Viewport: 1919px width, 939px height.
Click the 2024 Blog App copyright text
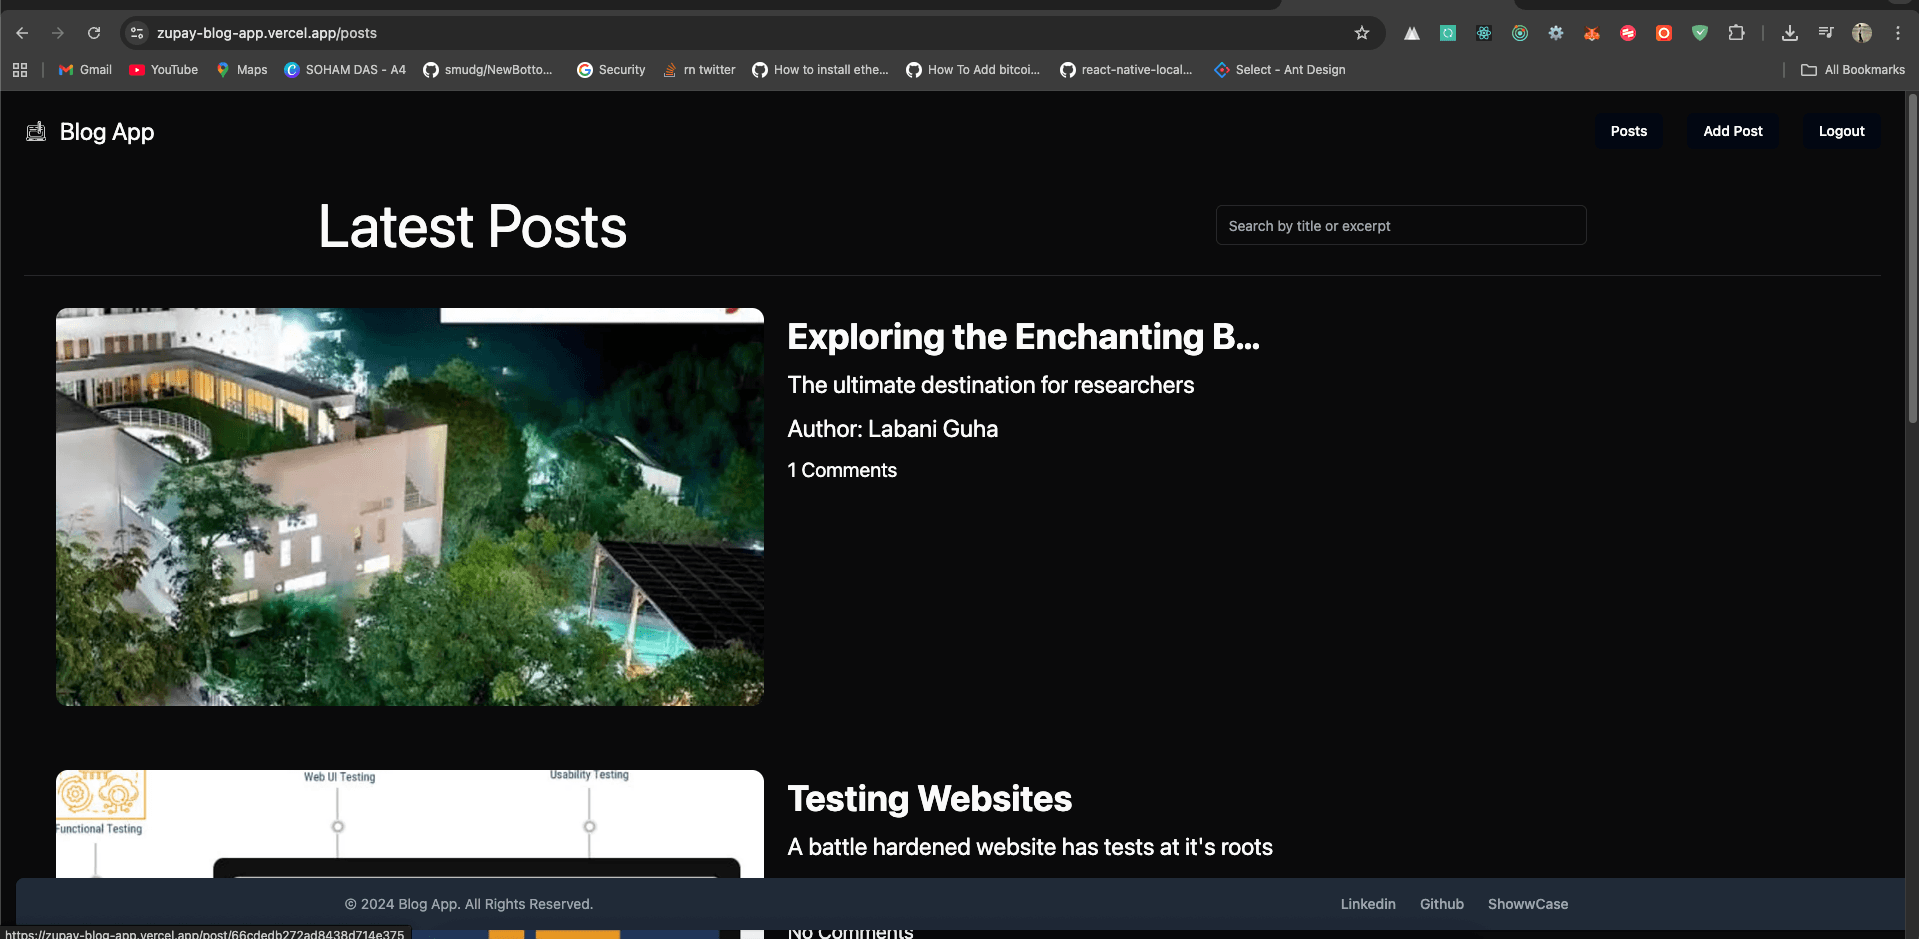[469, 904]
